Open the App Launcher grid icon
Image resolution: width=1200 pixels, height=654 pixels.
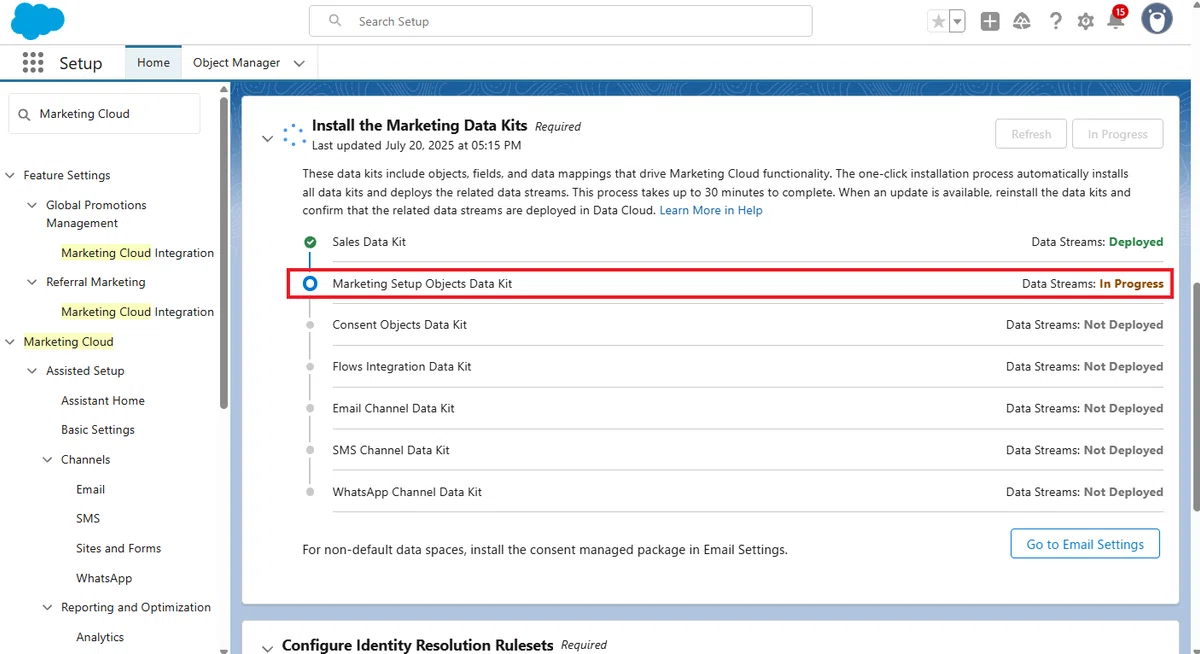pyautogui.click(x=33, y=63)
